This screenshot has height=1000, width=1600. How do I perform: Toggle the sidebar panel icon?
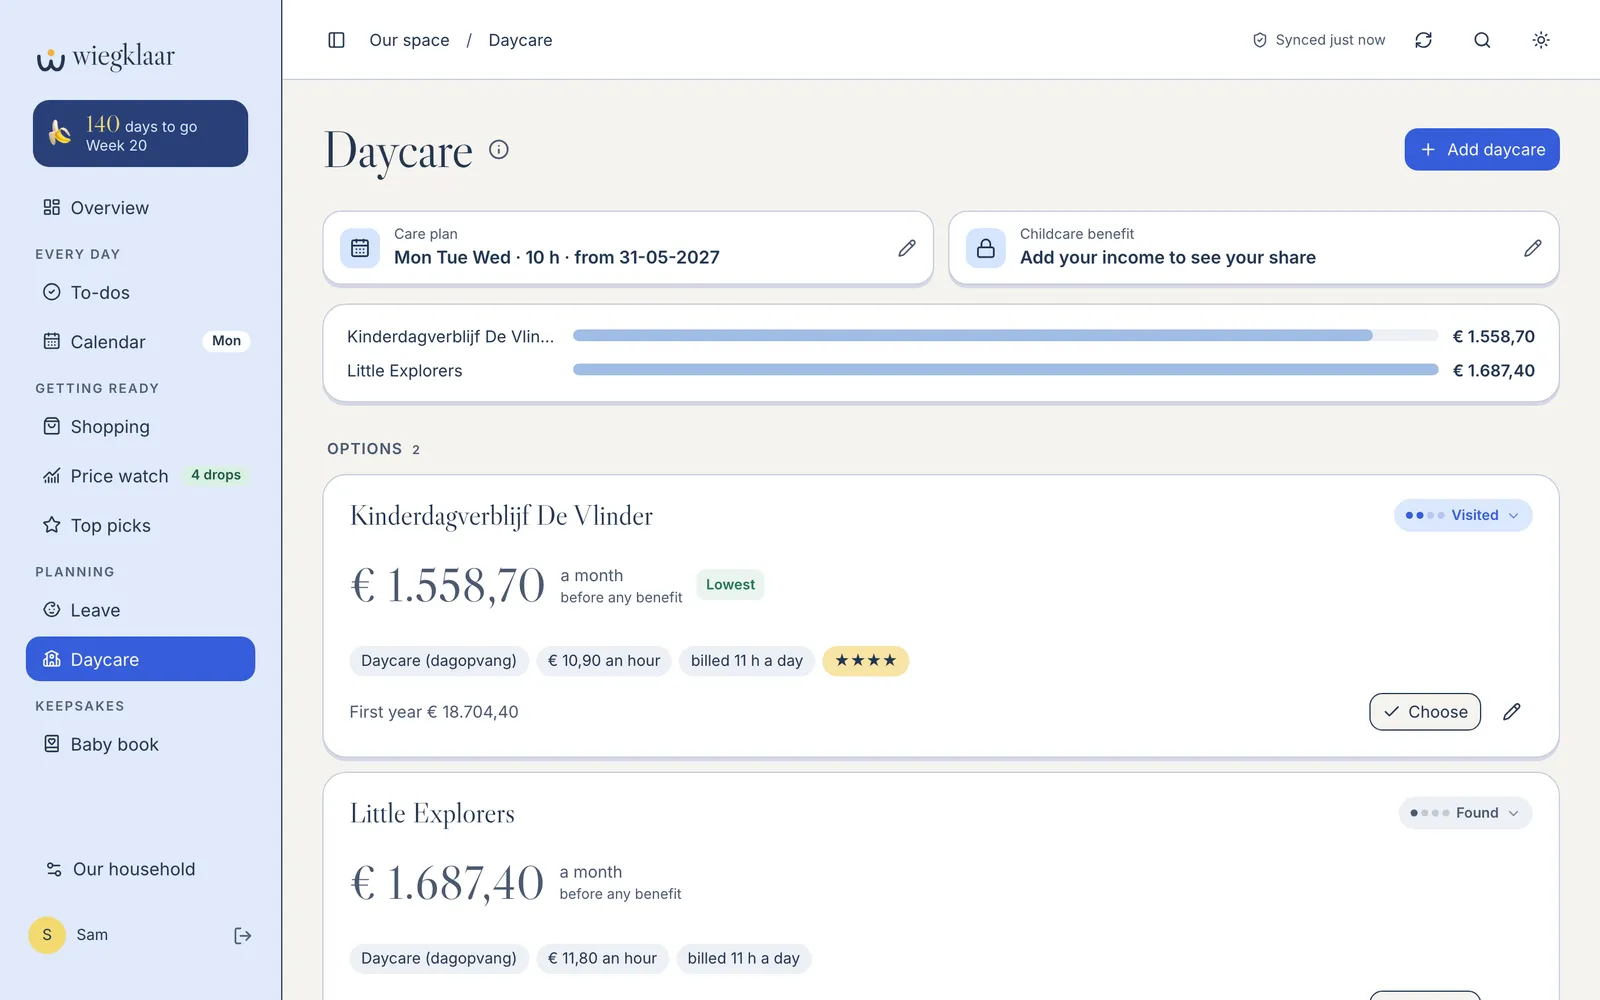pos(336,40)
